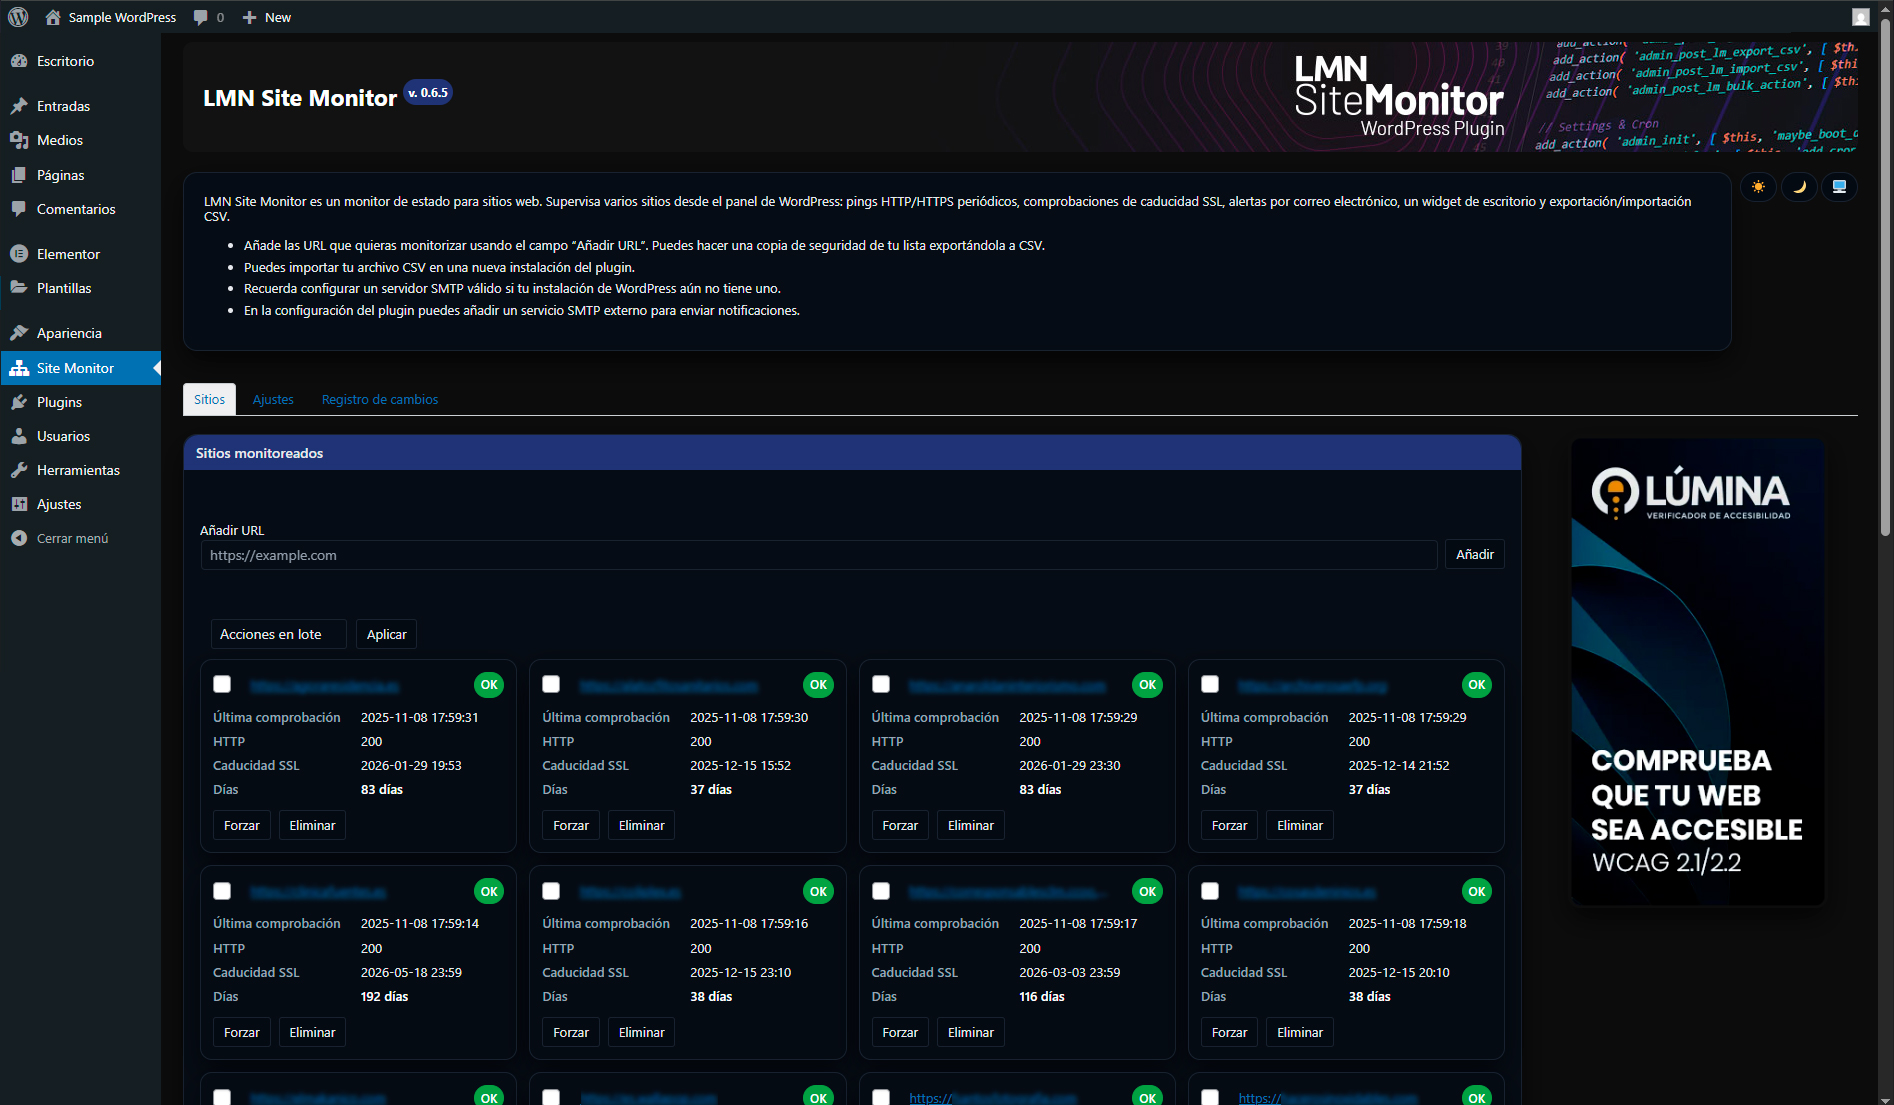This screenshot has width=1894, height=1105.
Task: Select the system theme monitor icon
Action: pos(1839,187)
